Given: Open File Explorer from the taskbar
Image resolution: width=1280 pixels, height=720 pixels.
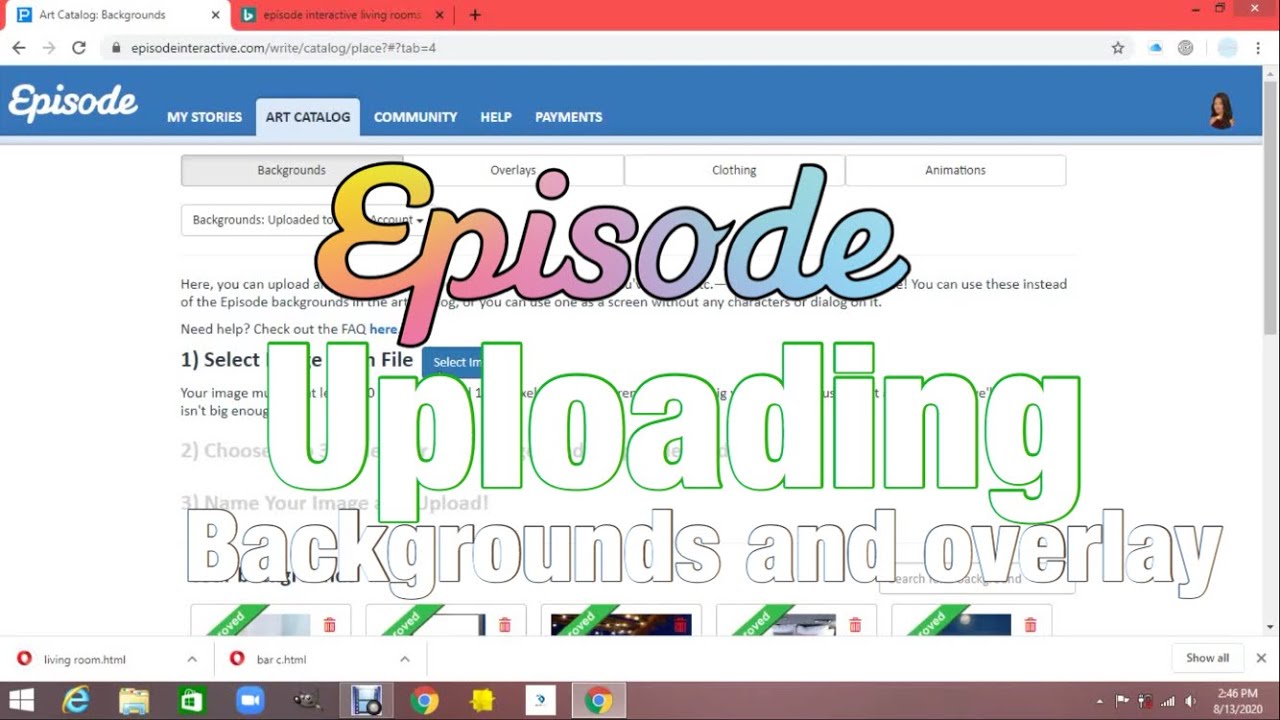Looking at the screenshot, I should point(133,700).
